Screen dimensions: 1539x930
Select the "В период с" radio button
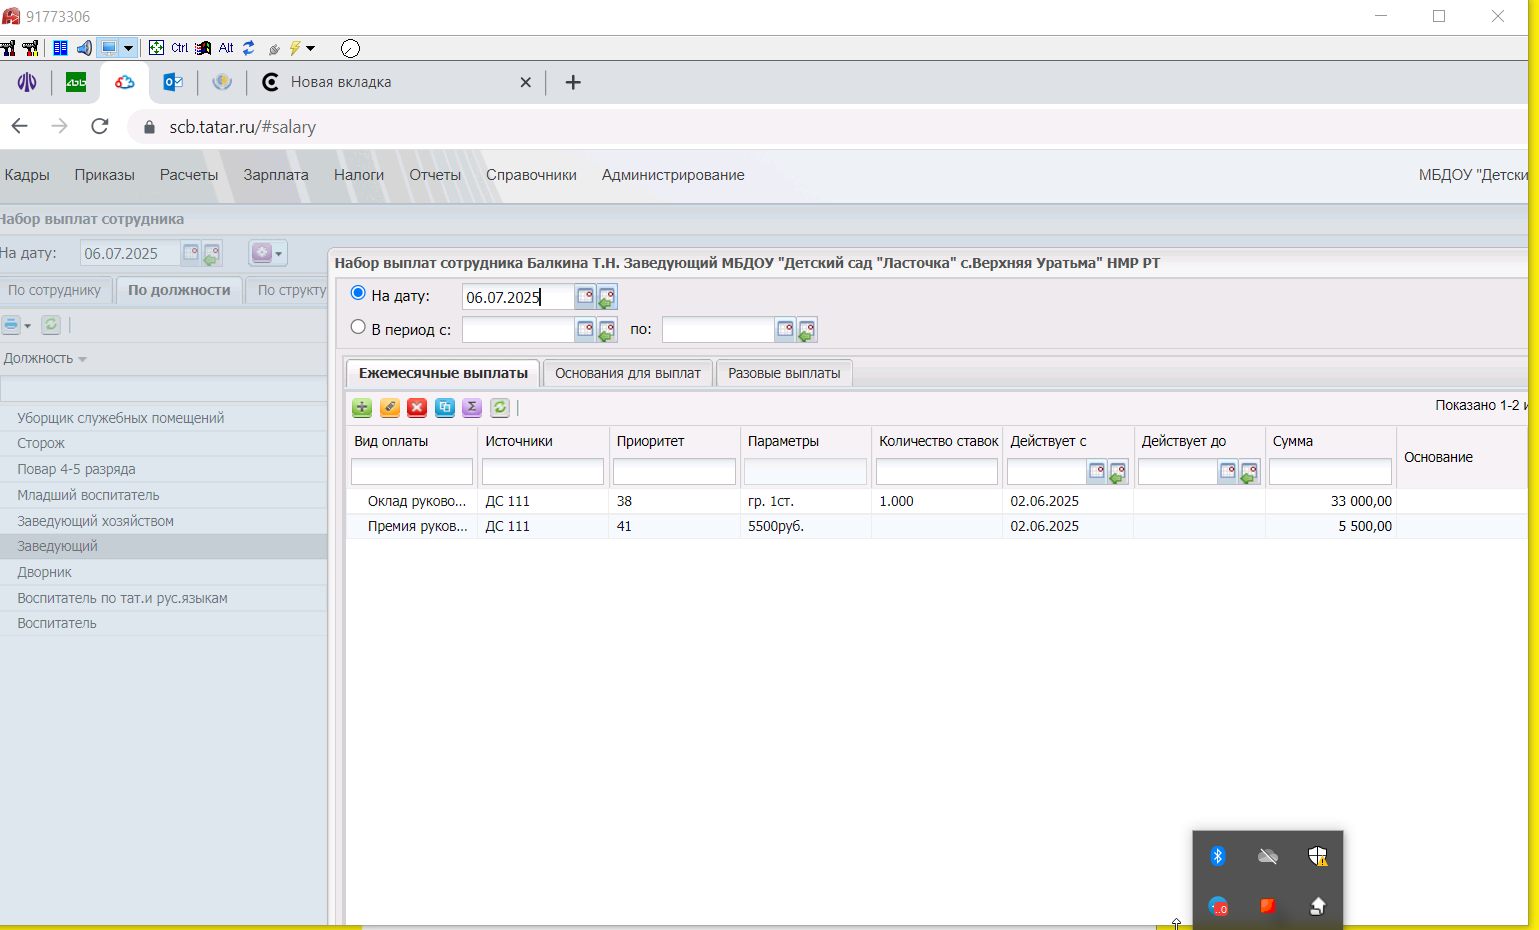pyautogui.click(x=358, y=327)
